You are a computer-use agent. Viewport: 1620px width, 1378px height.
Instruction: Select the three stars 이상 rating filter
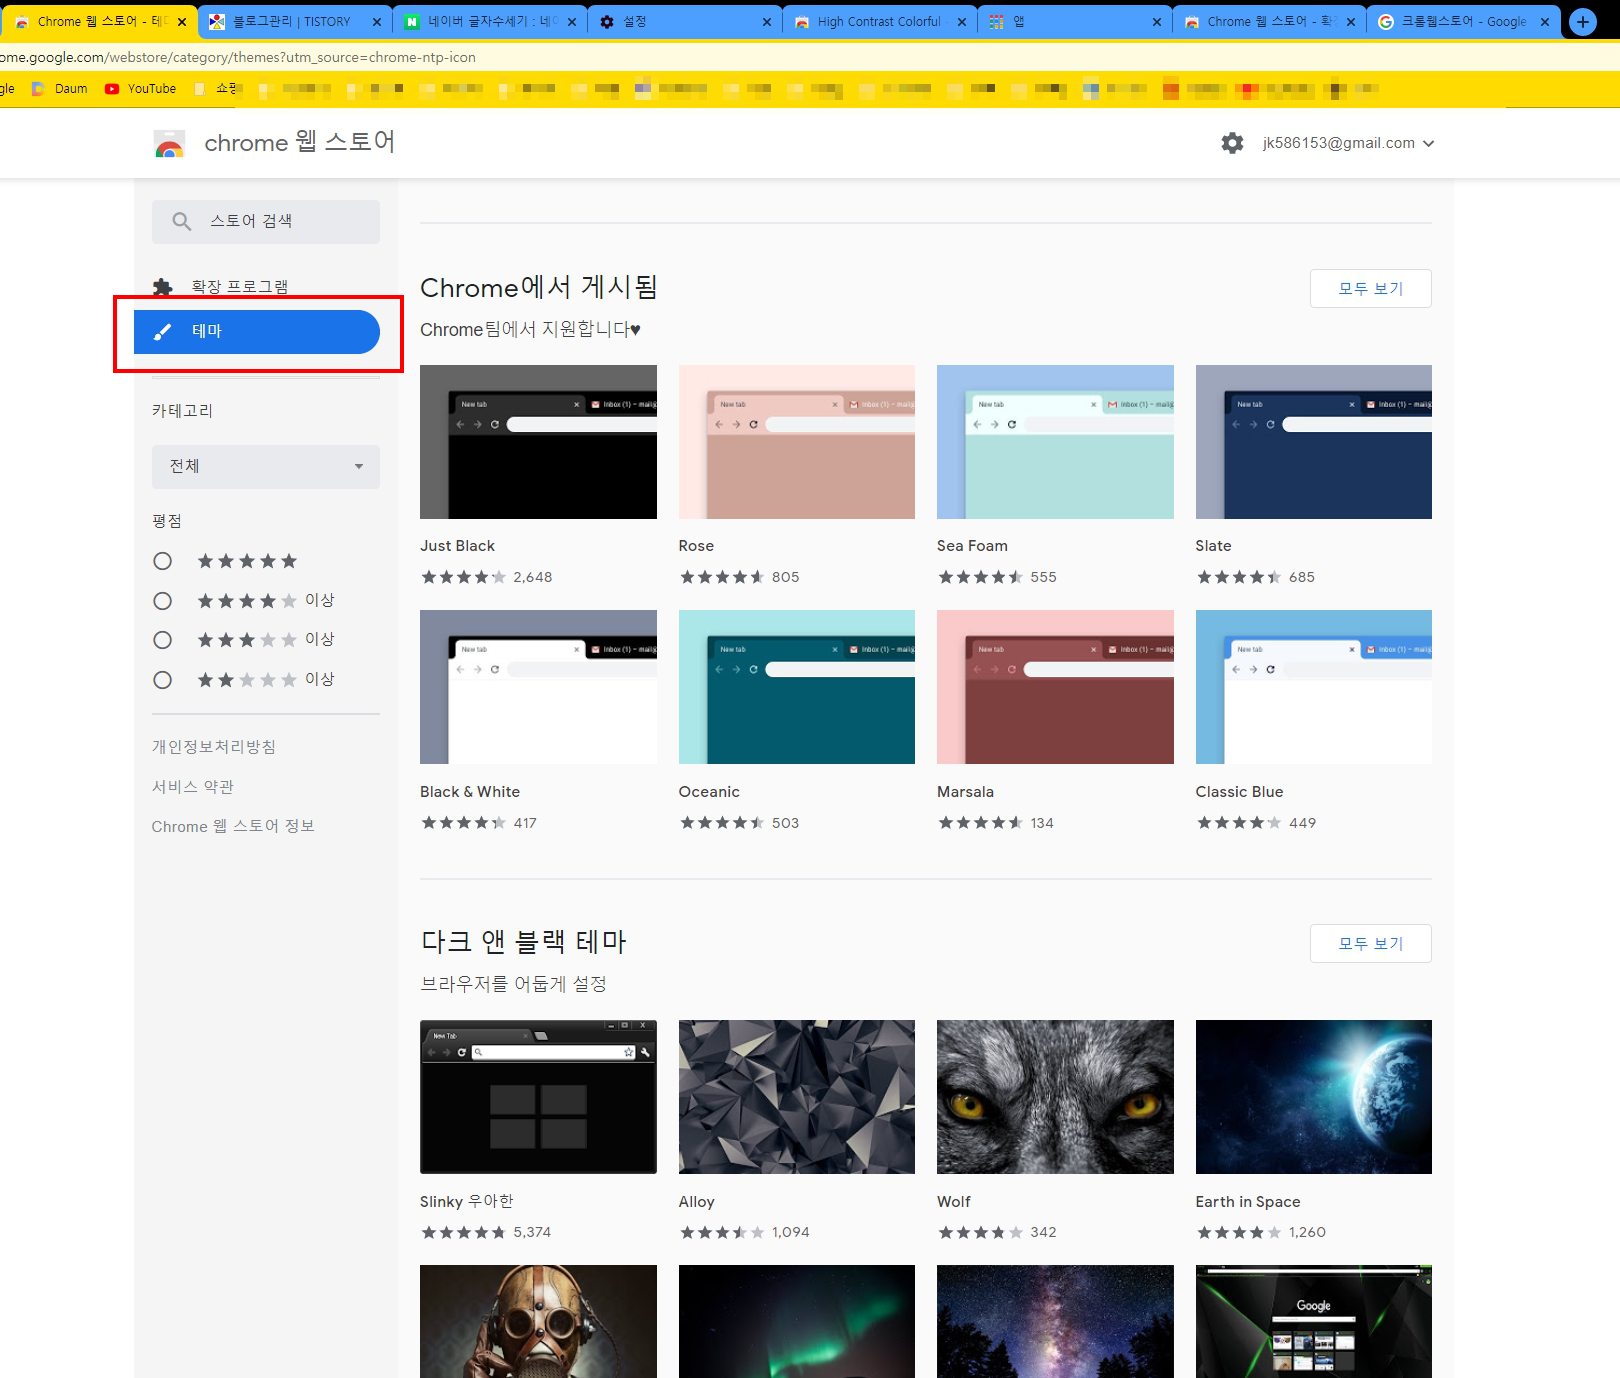163,640
